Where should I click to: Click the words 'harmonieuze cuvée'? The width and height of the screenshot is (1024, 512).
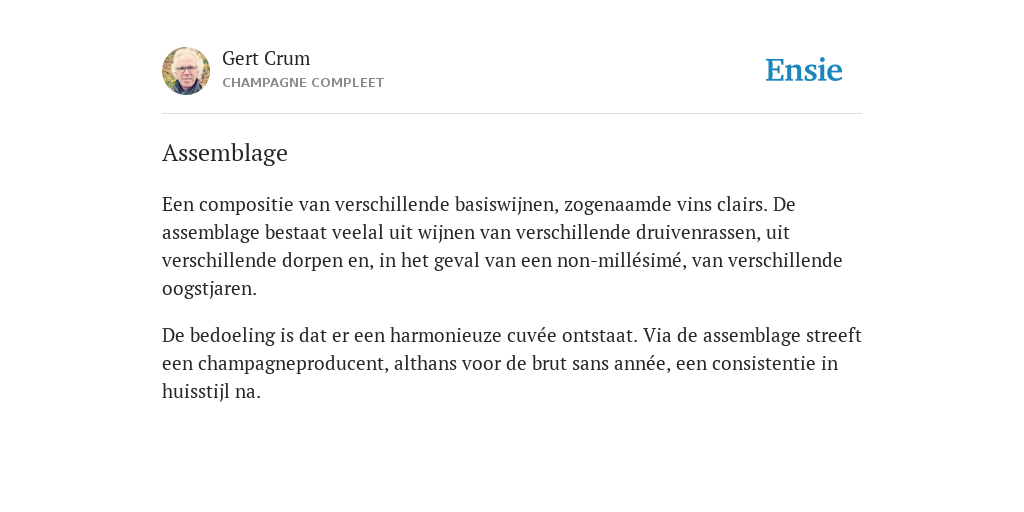[473, 336]
